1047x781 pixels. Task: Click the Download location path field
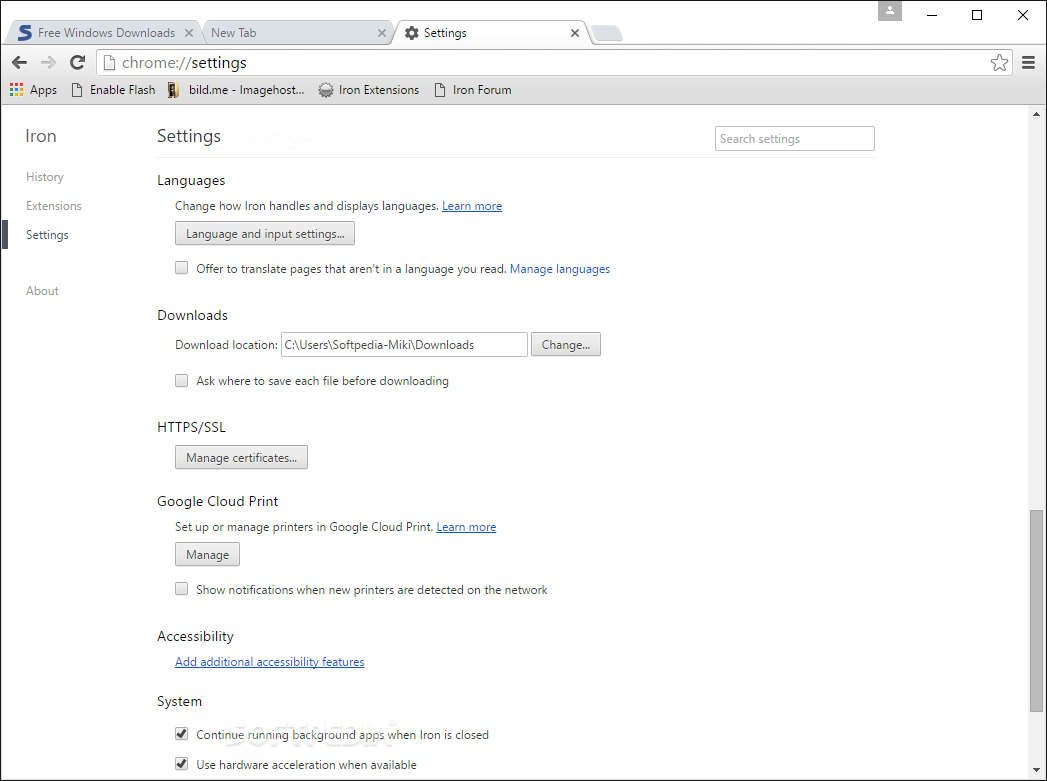(x=404, y=344)
